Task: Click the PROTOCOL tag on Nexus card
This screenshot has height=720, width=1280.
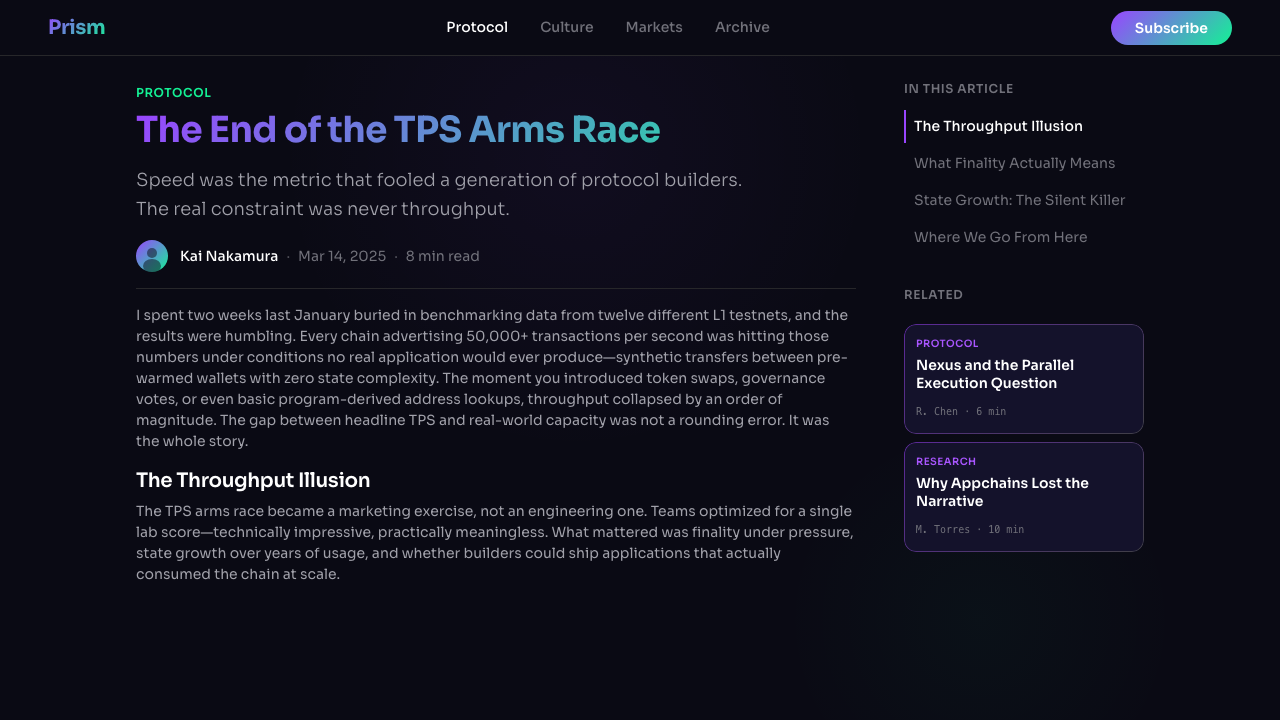Action: pos(947,344)
